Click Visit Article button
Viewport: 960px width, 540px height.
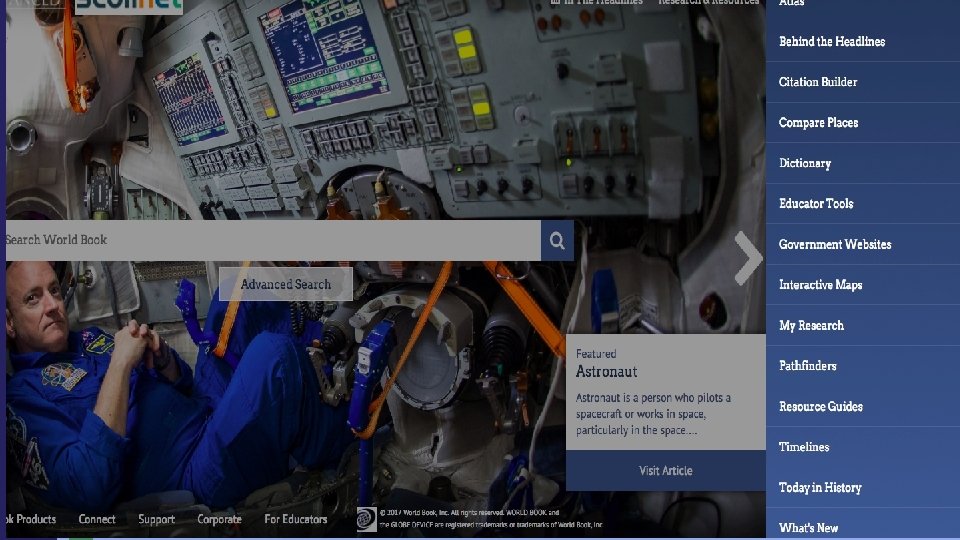[666, 470]
